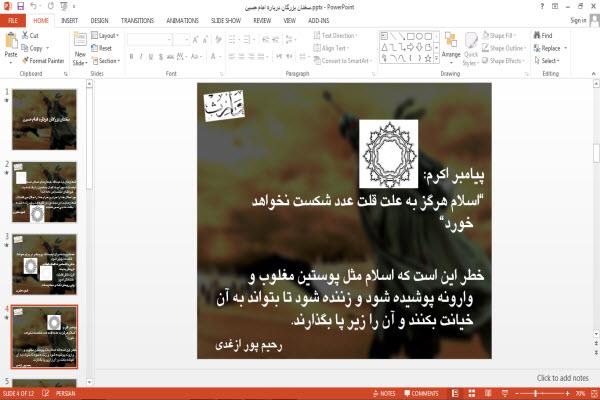Image resolution: width=600 pixels, height=400 pixels.
Task: Click 'Click to add notes' area
Action: tap(562, 378)
